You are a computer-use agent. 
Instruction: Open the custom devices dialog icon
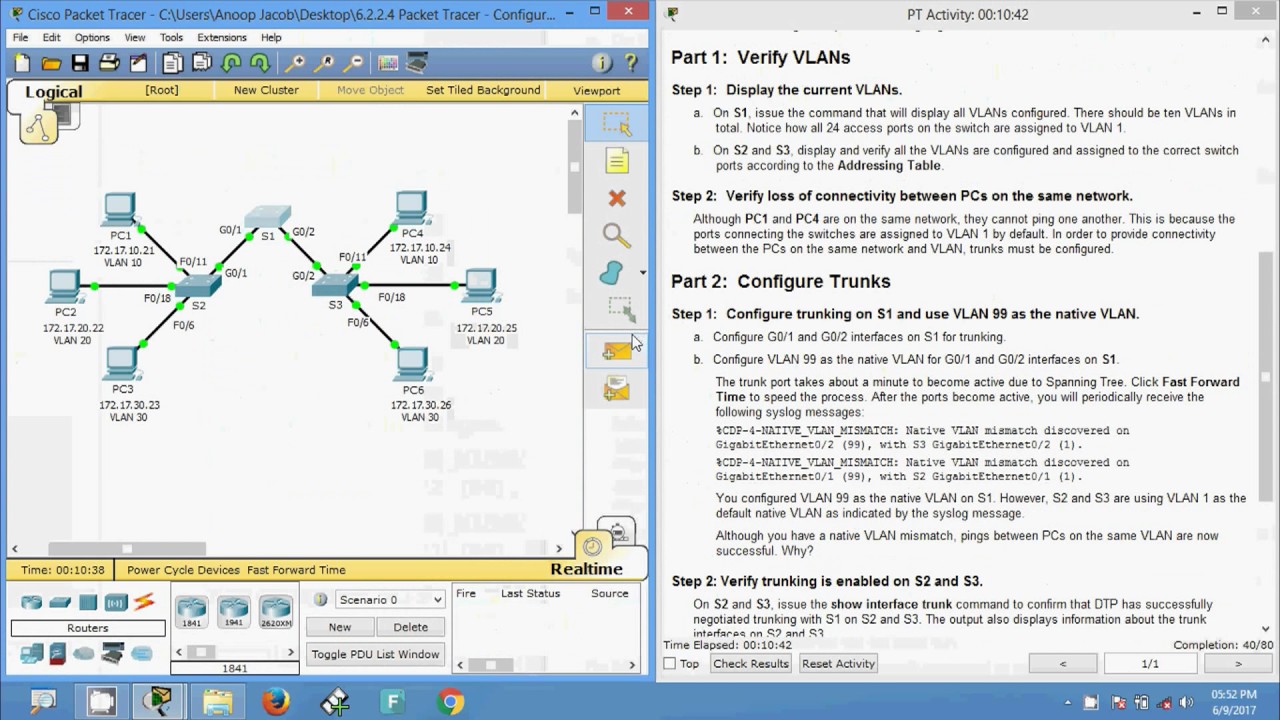pos(417,63)
